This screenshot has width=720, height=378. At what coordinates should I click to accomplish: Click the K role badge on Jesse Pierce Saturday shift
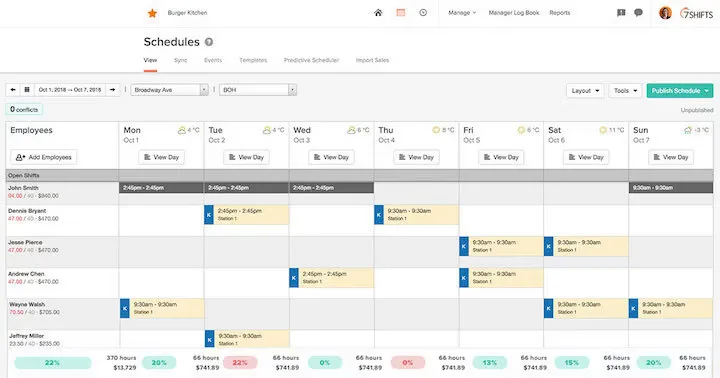(x=549, y=246)
